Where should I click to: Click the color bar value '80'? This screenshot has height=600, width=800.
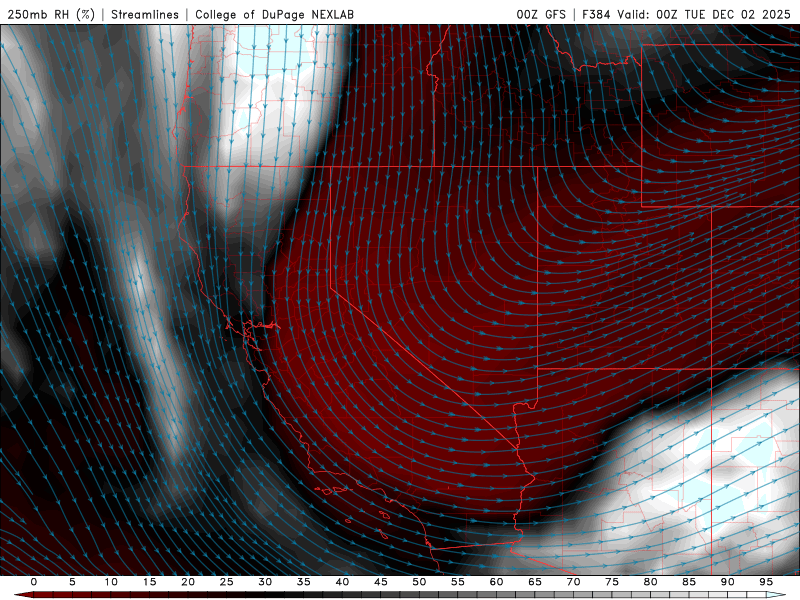pos(651,582)
